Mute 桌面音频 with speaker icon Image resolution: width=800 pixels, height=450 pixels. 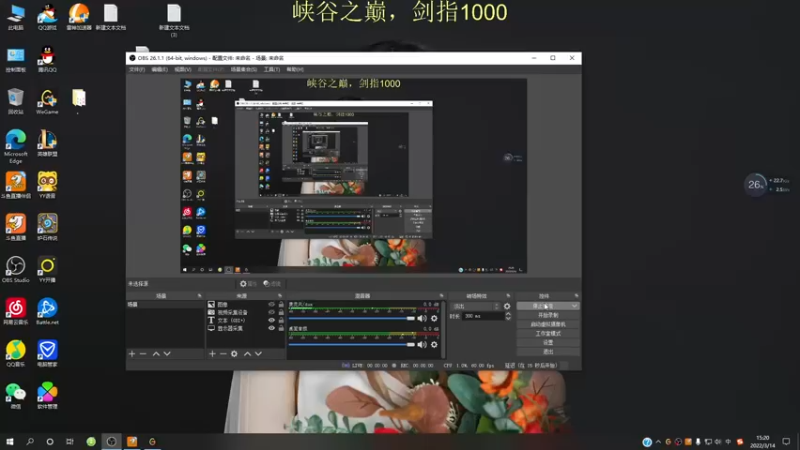click(422, 344)
